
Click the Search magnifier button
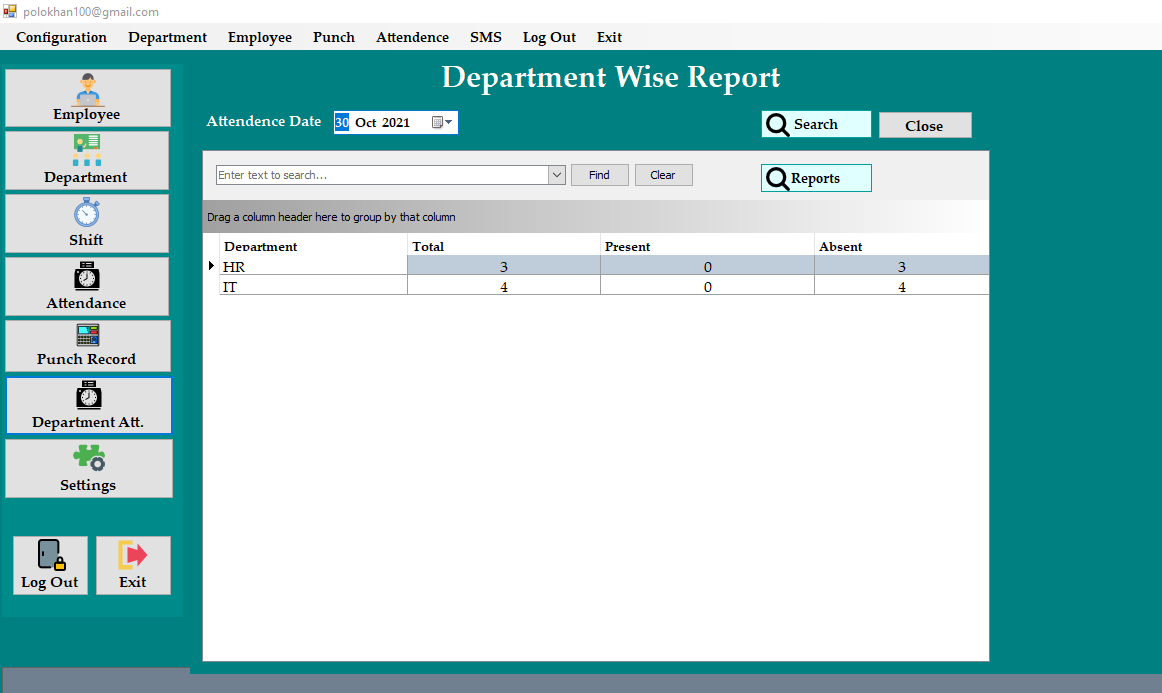(815, 124)
